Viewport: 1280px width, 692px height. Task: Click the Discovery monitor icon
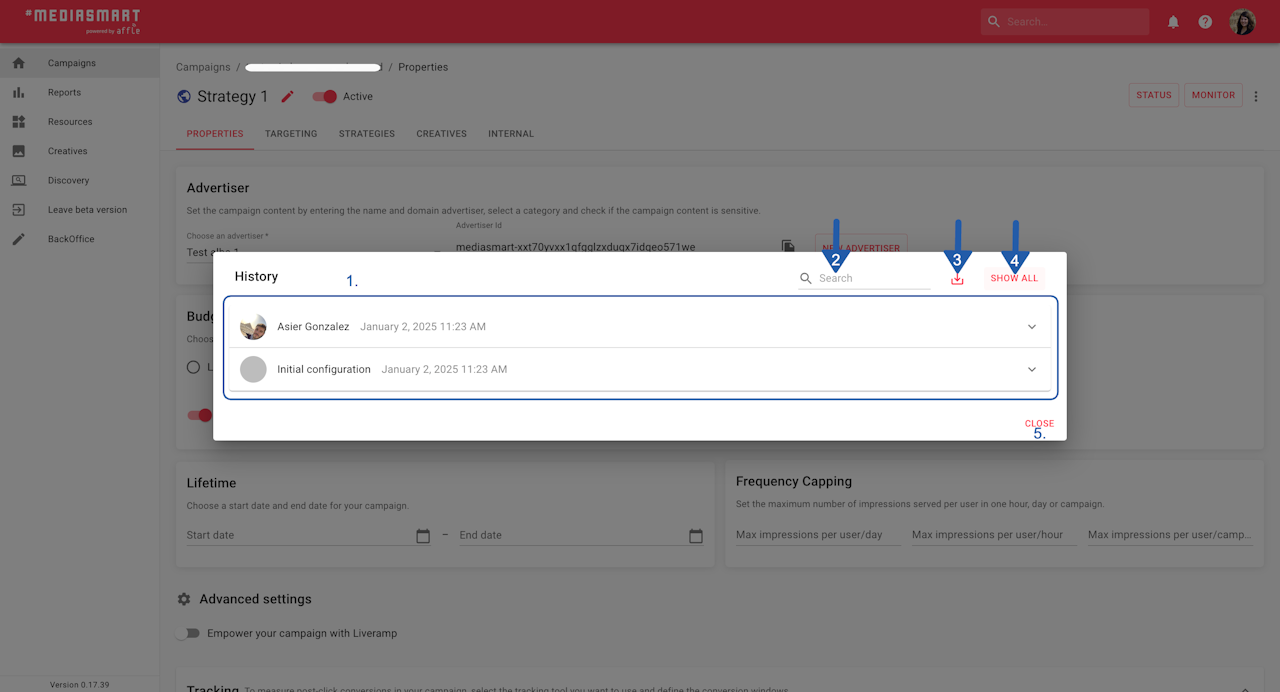[19, 180]
